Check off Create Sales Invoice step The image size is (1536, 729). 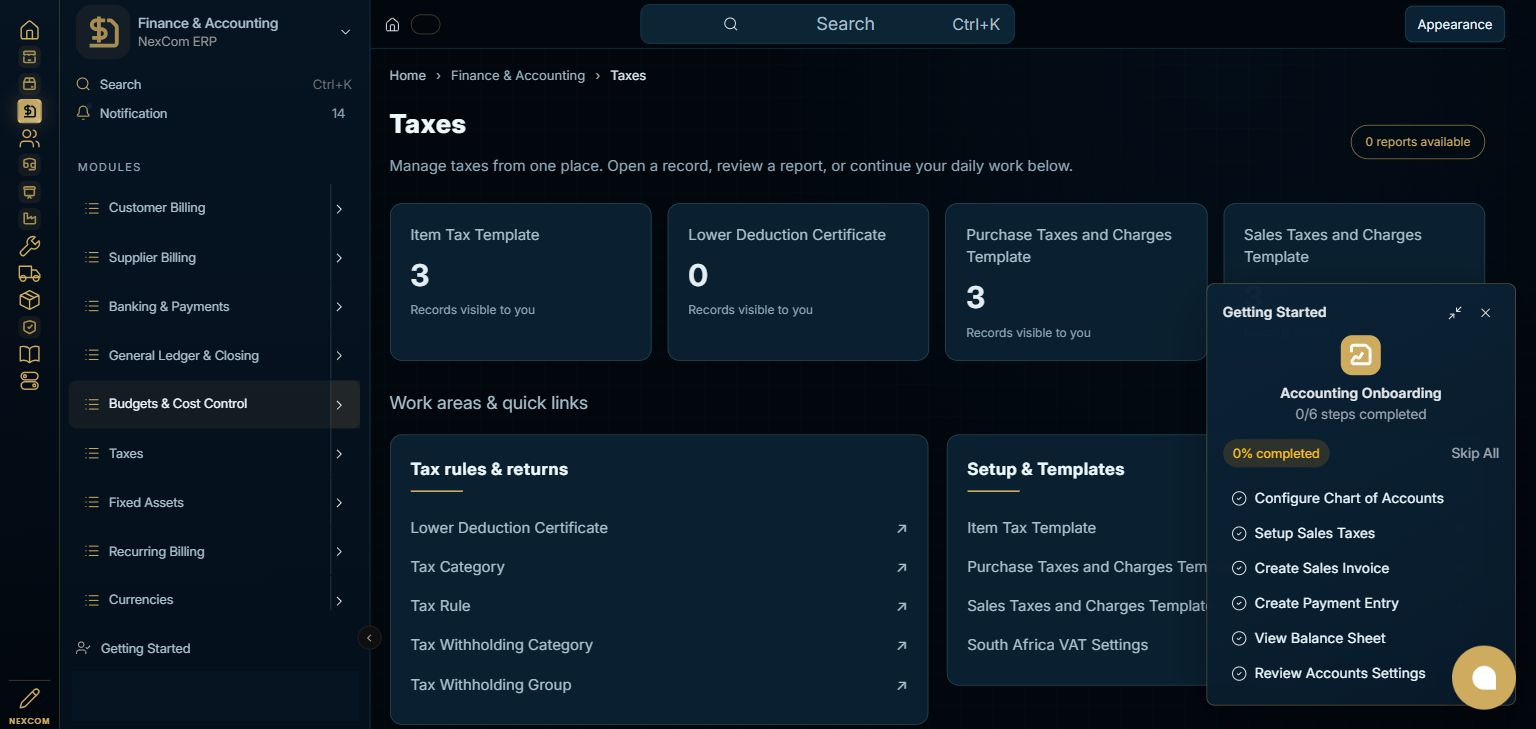point(1239,568)
